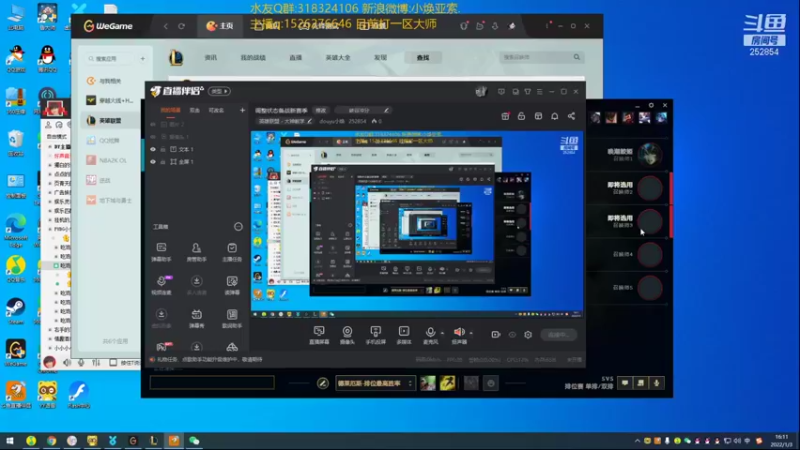Show the dimmed topmost source layer
The width and height of the screenshot is (800, 450).
(153, 124)
